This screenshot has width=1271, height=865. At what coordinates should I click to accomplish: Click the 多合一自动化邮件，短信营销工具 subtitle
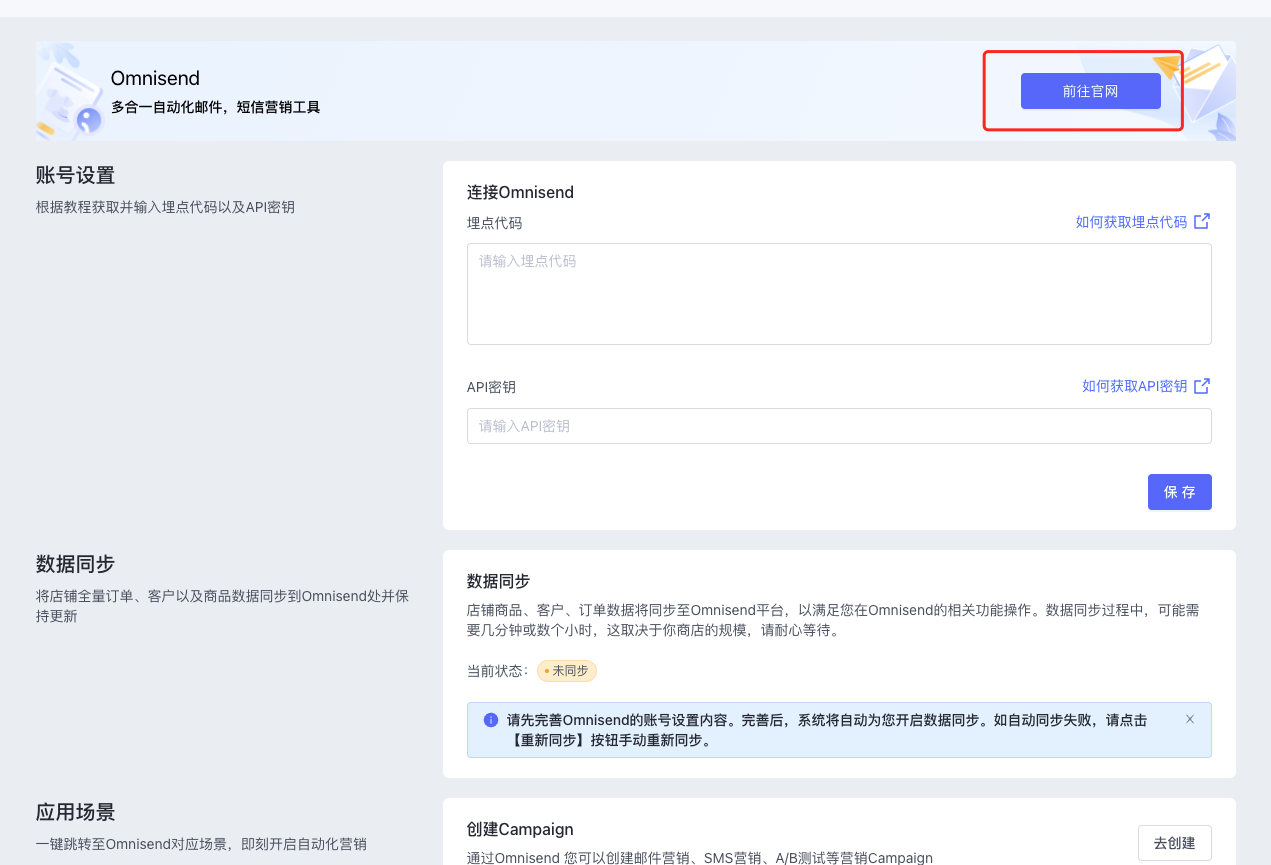[215, 107]
